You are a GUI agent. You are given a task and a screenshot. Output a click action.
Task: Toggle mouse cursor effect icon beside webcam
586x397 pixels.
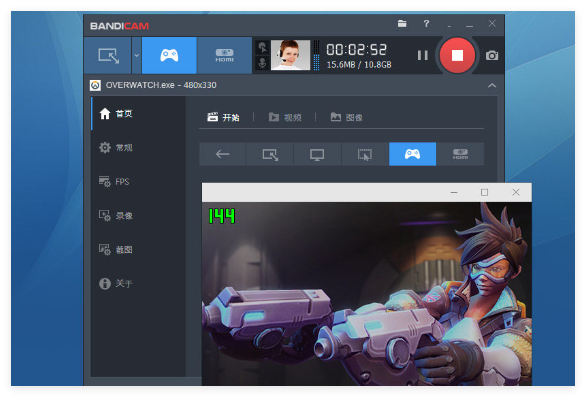(262, 47)
